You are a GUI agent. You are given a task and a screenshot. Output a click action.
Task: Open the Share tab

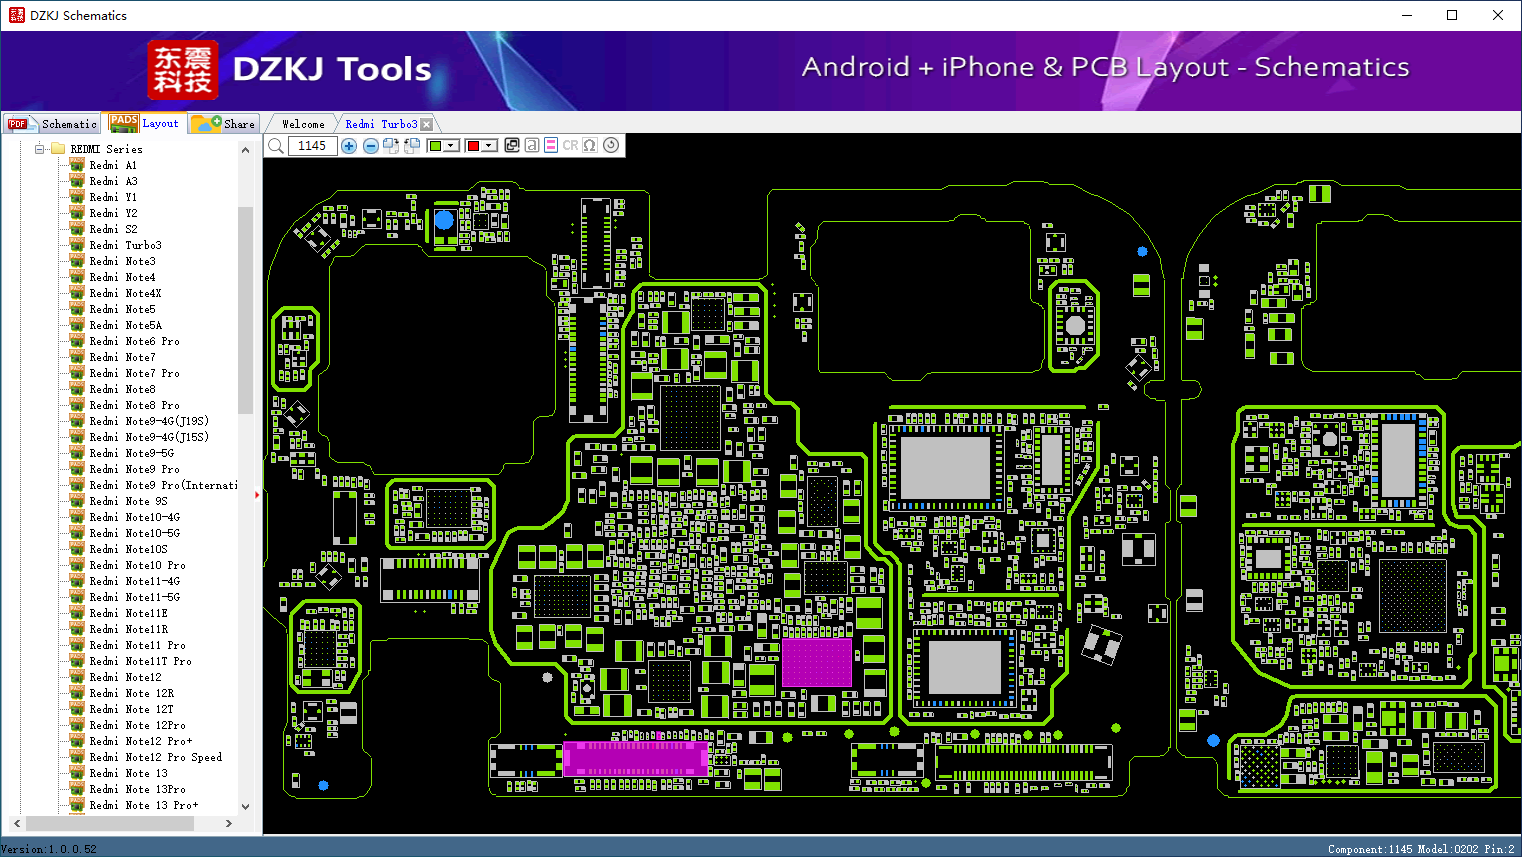[x=224, y=123]
